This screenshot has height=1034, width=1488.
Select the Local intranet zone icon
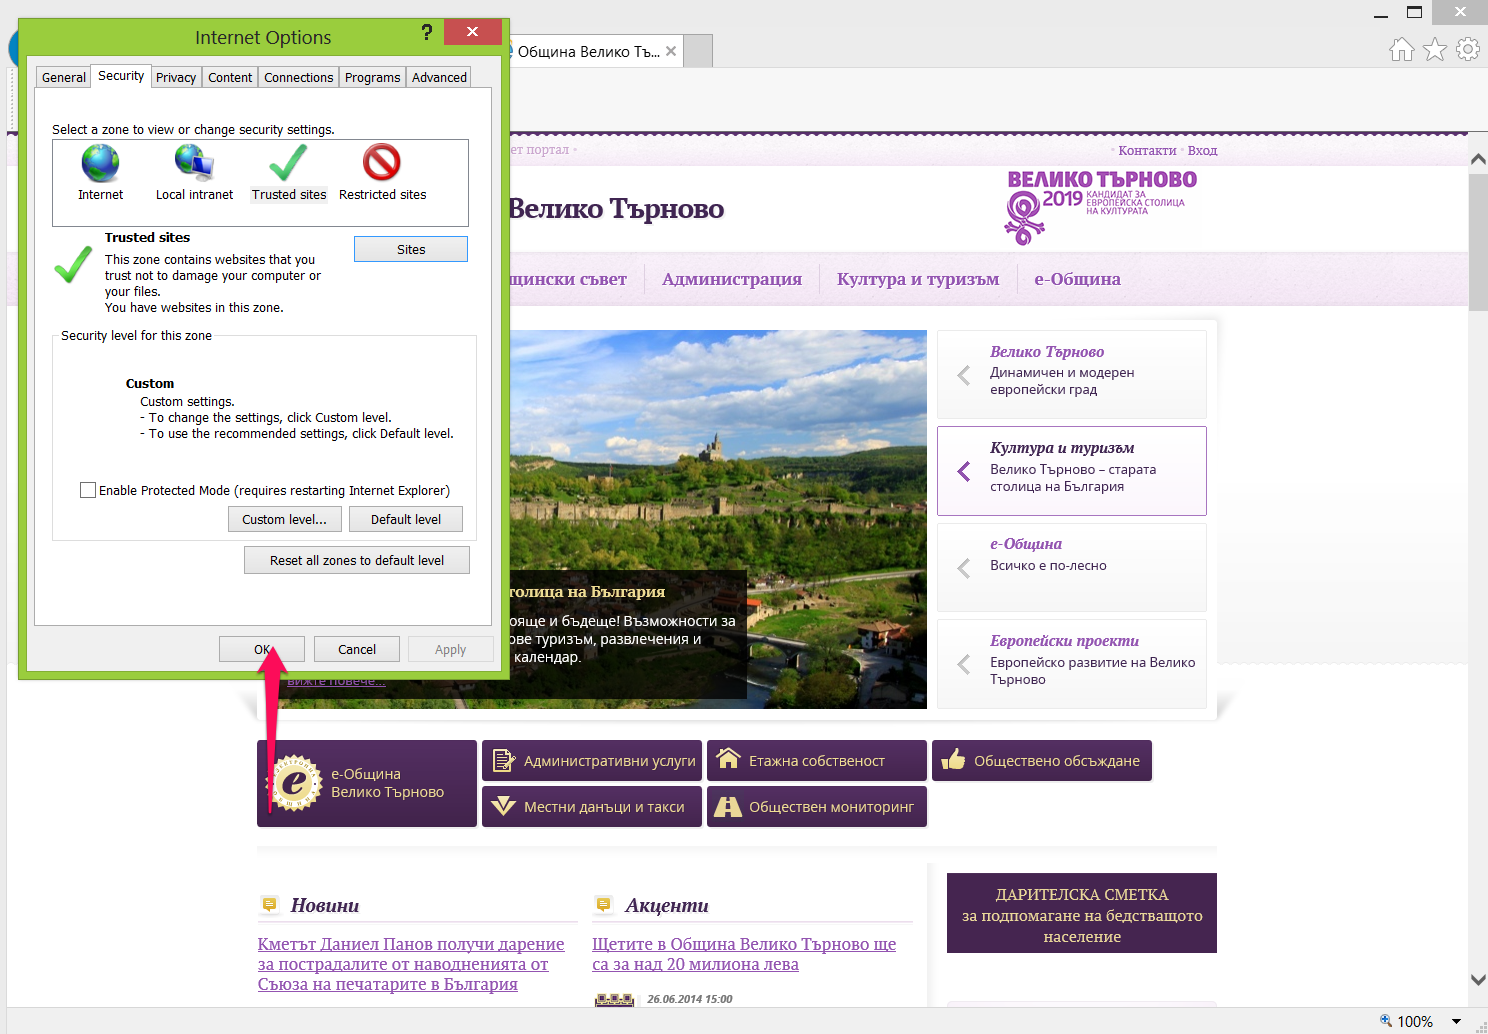coord(194,163)
